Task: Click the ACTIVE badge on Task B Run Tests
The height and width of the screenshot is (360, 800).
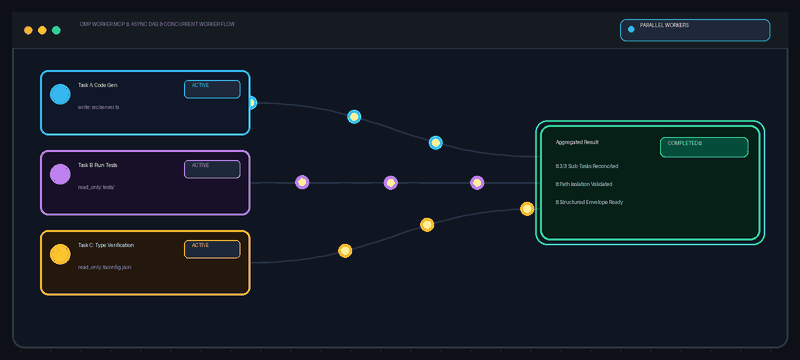Action: pyautogui.click(x=212, y=169)
